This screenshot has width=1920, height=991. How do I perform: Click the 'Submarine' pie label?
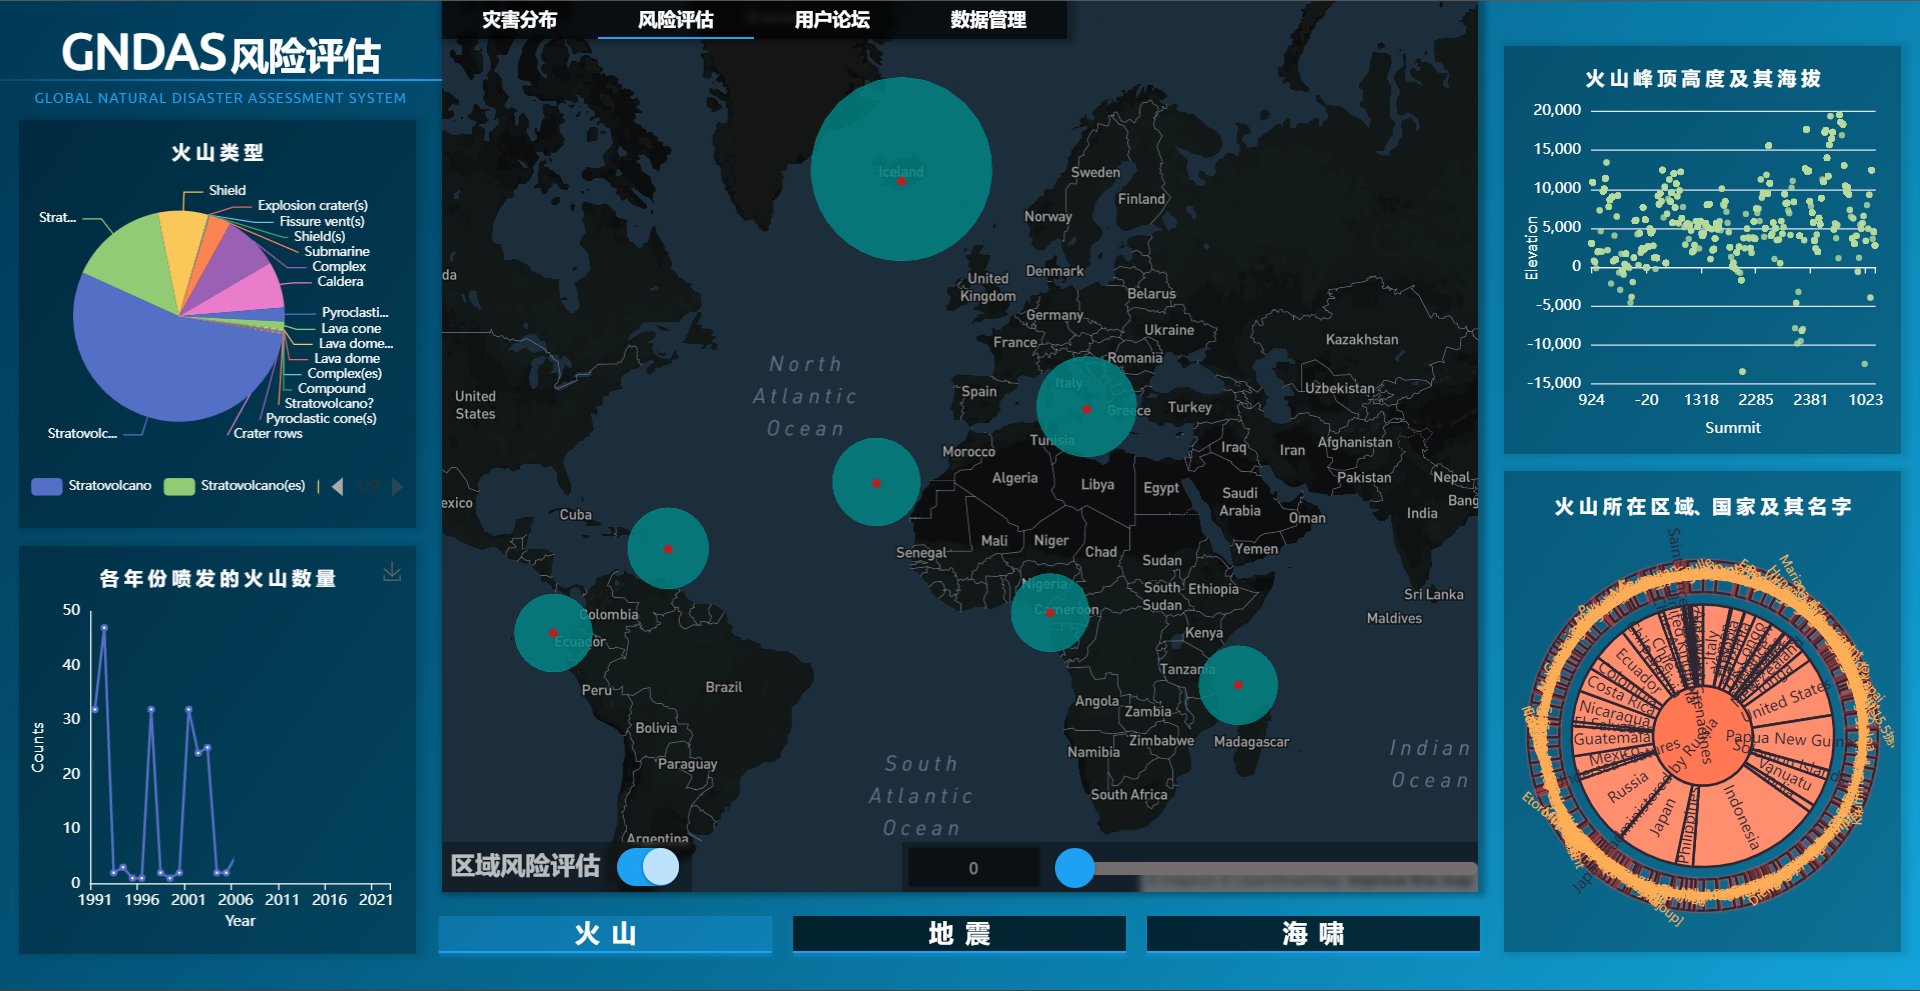click(x=337, y=252)
